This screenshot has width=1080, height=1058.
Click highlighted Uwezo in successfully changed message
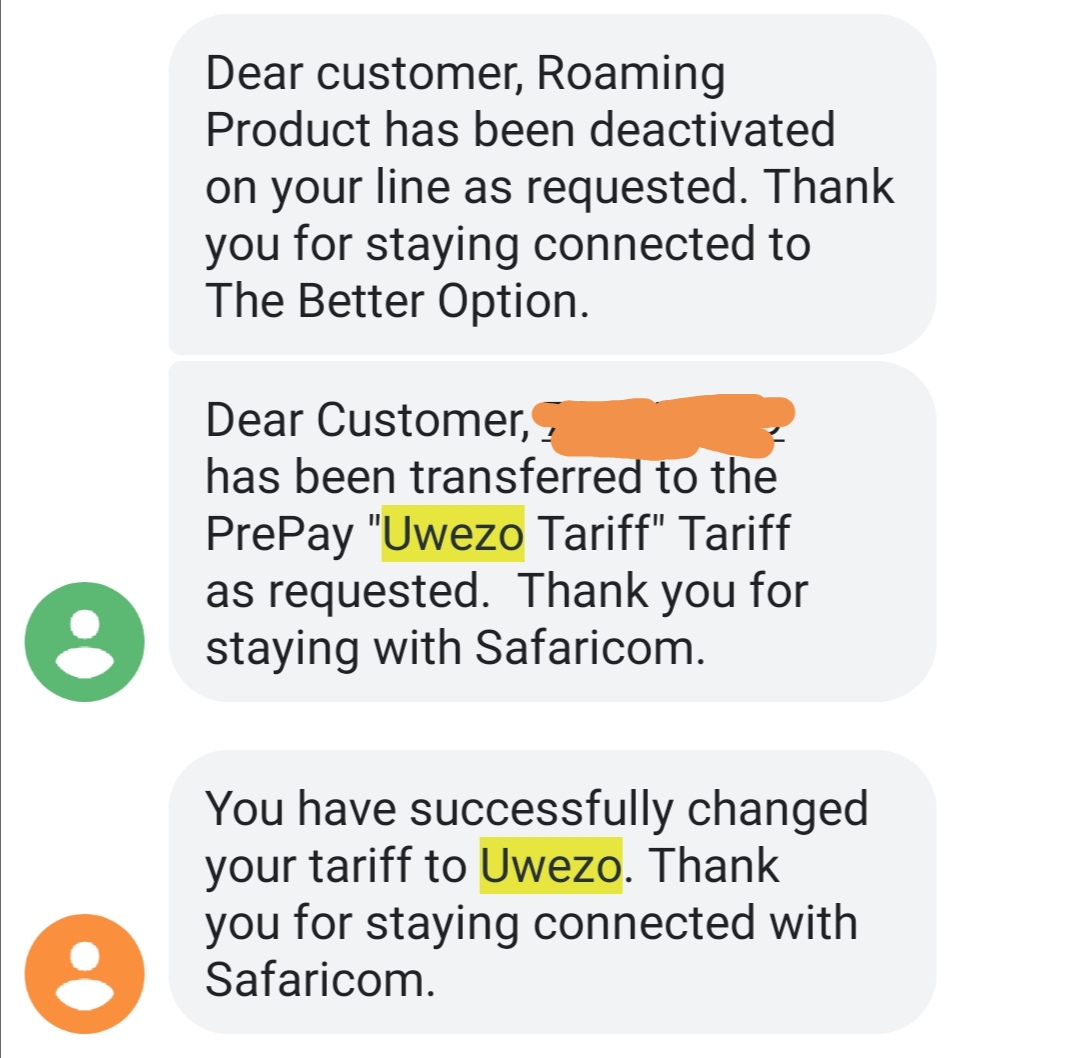point(551,866)
